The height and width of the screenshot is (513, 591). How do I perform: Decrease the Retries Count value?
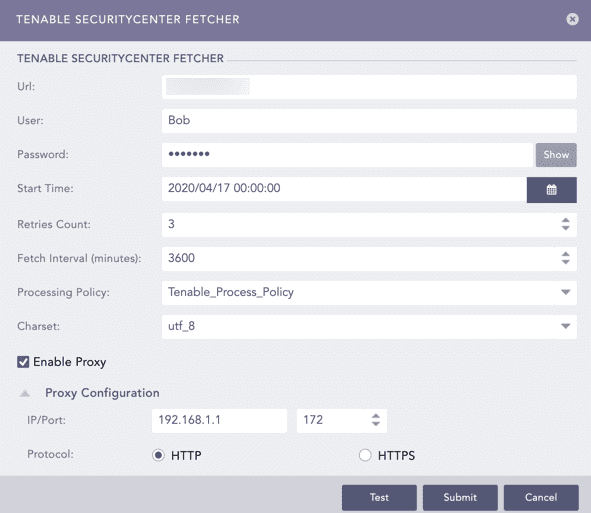[x=565, y=228]
